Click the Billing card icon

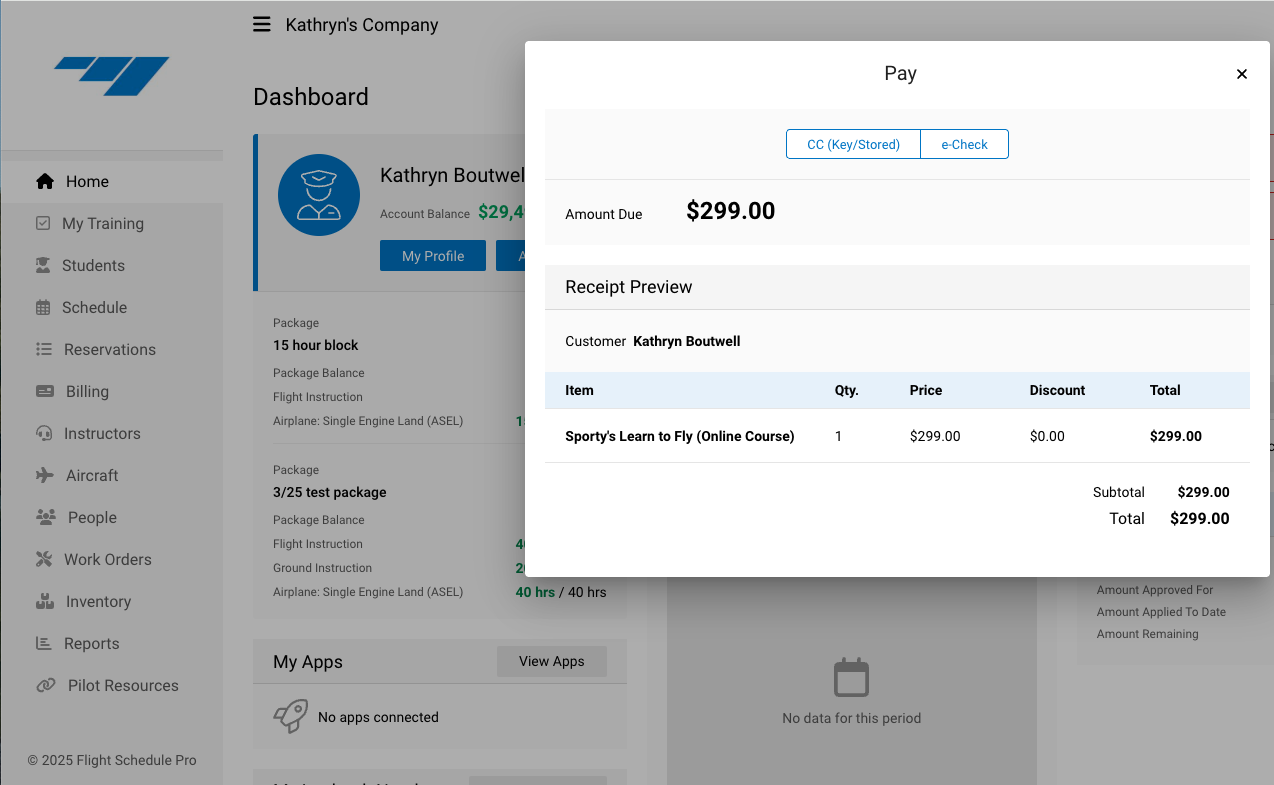coord(45,391)
